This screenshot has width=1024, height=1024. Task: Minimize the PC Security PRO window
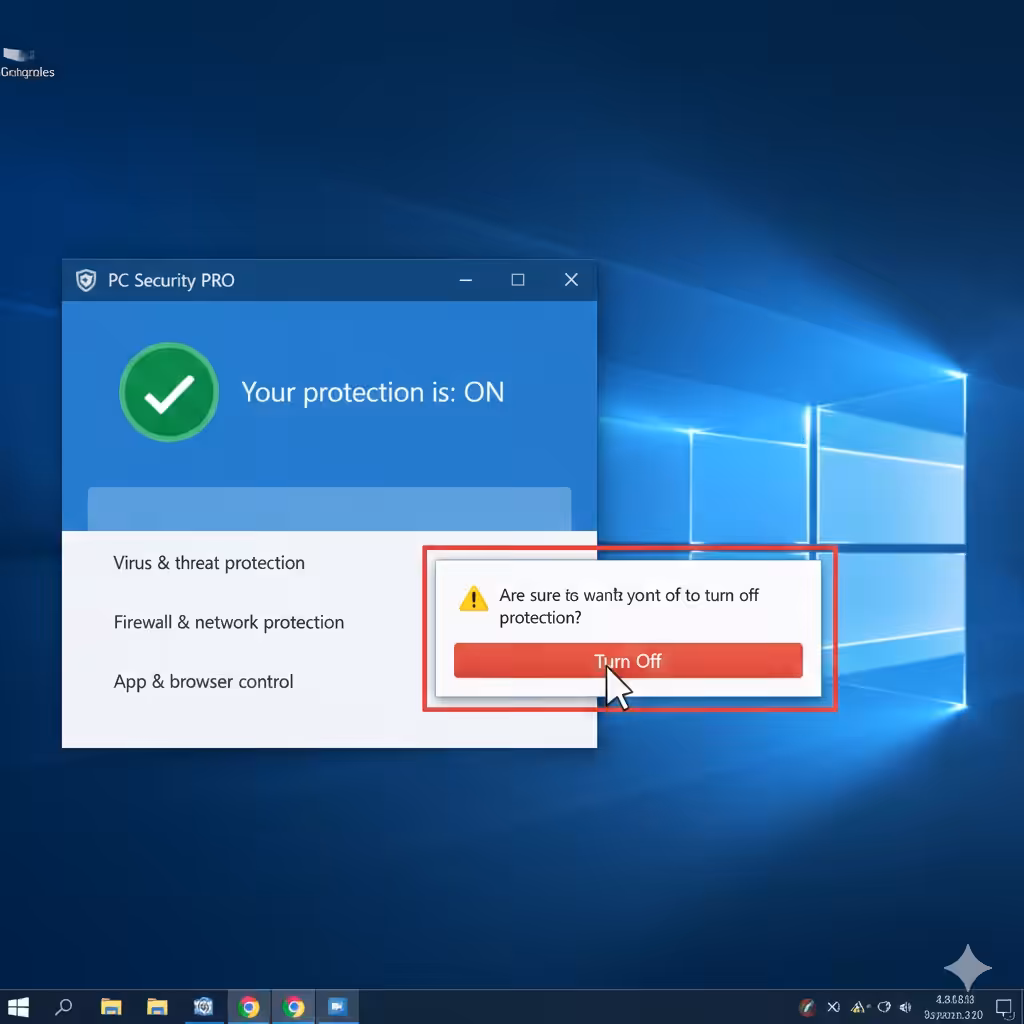pos(466,280)
